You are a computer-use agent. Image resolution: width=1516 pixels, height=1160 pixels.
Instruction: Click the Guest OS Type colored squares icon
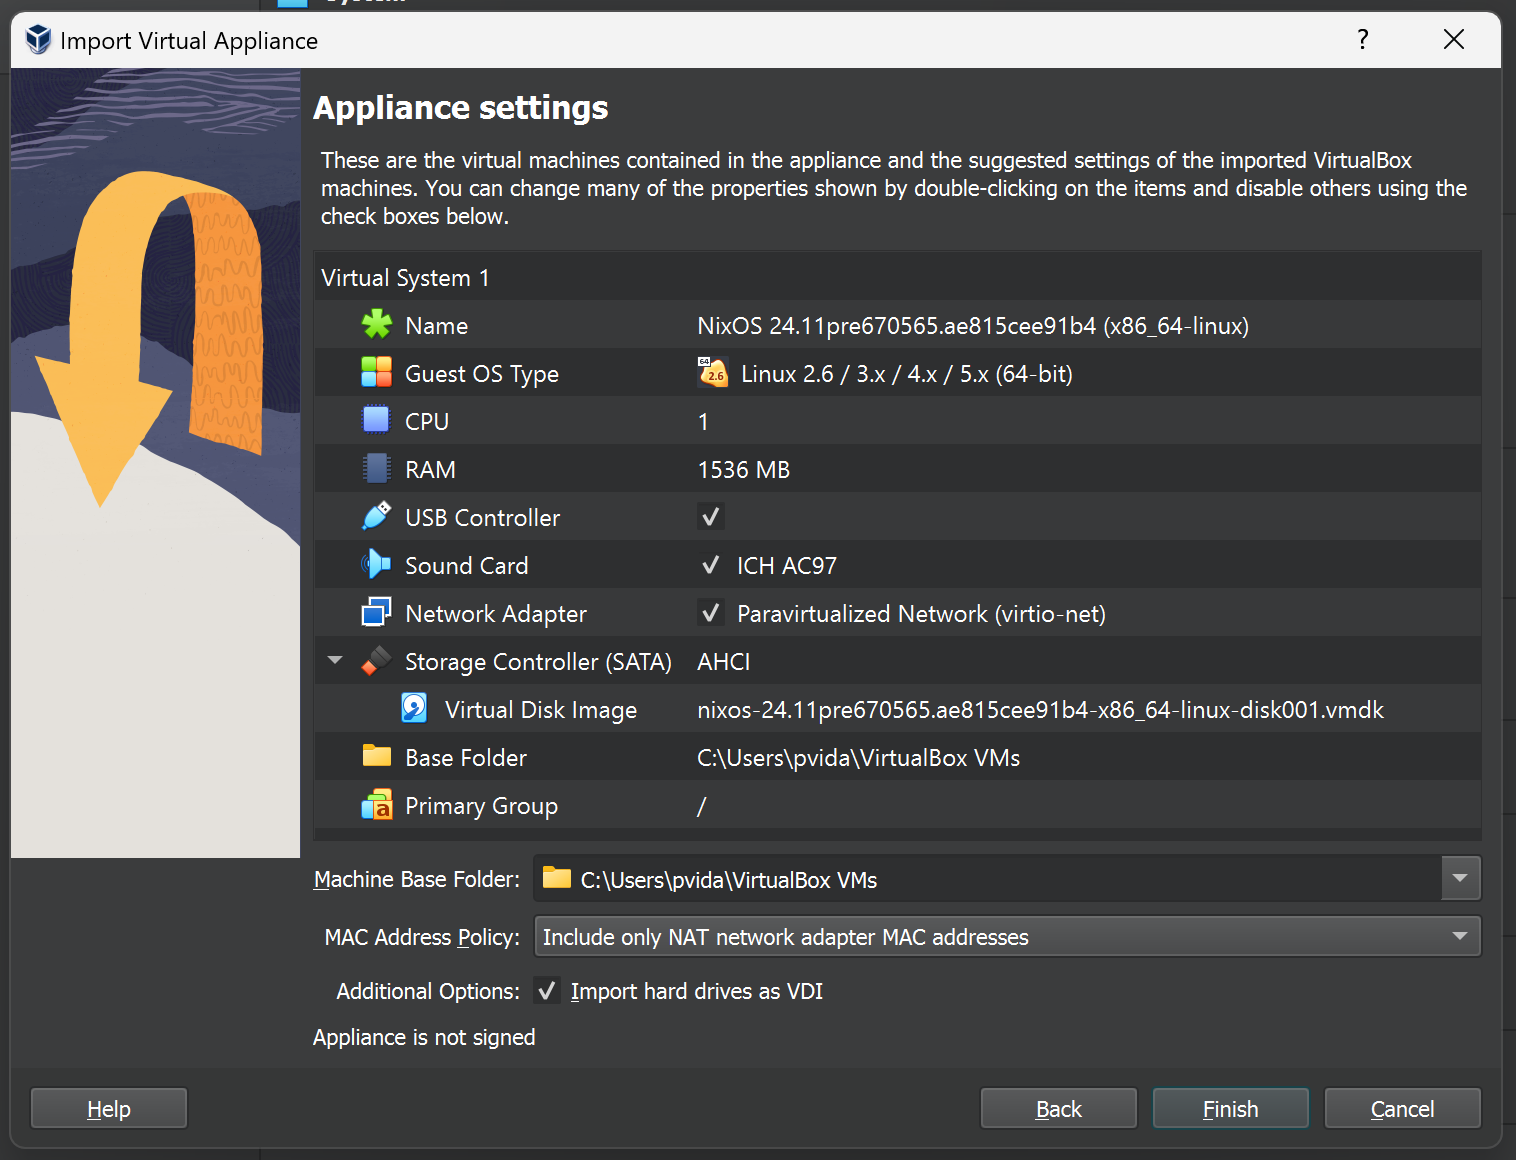(377, 373)
